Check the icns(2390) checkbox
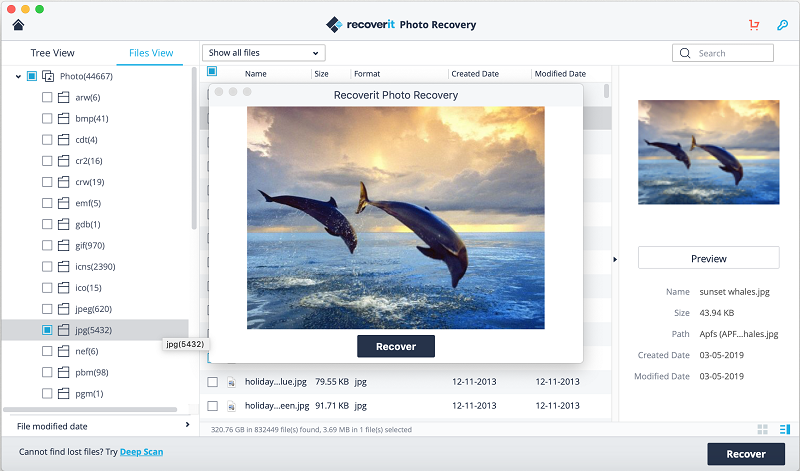 pyautogui.click(x=47, y=266)
